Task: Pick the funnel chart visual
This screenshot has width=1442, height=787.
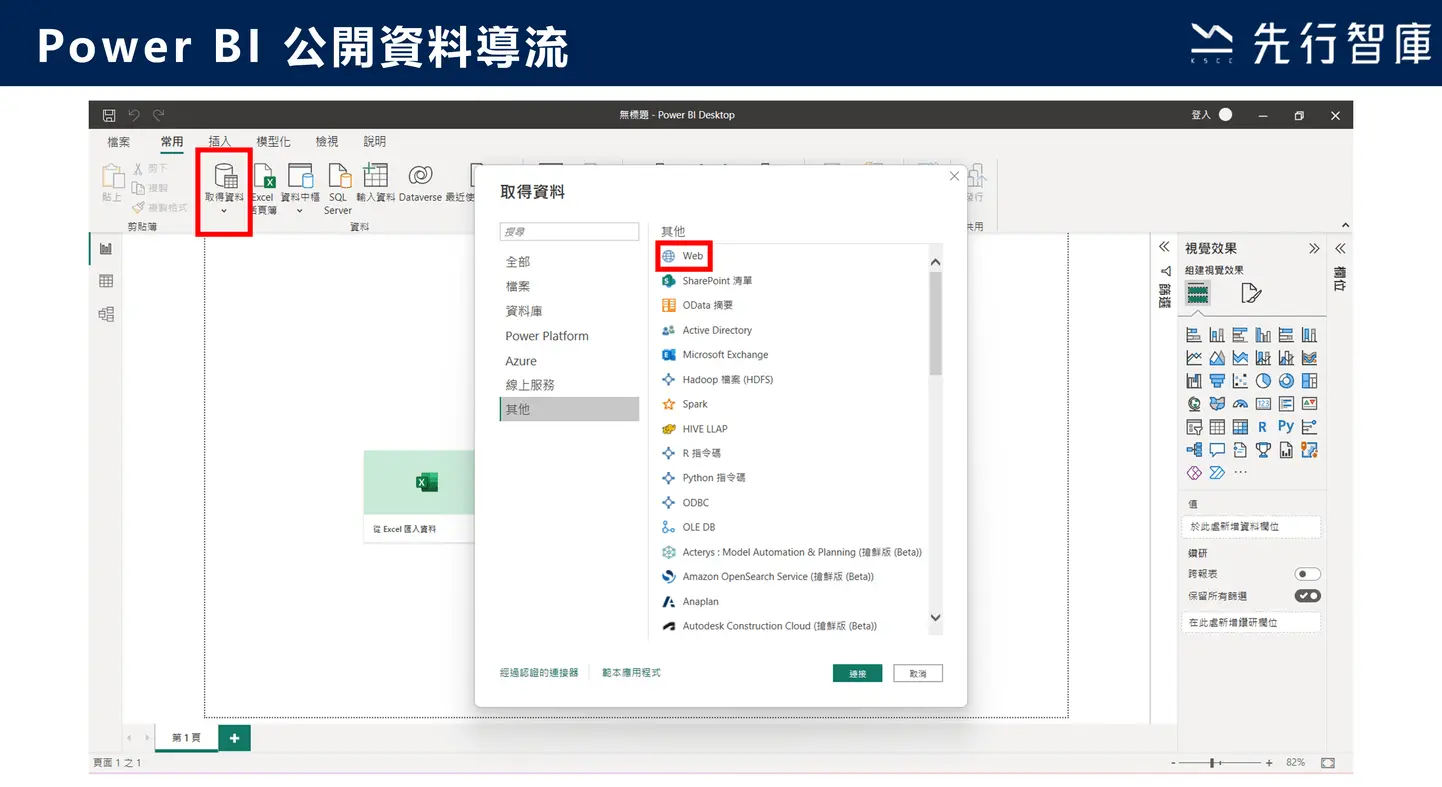Action: [1217, 381]
